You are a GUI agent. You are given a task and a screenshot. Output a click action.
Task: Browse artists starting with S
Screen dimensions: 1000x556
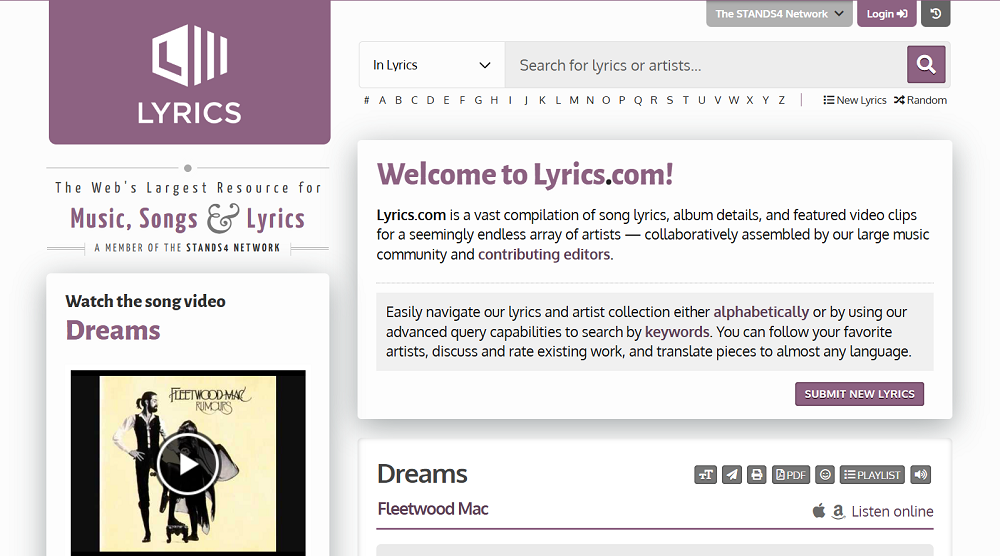pos(670,100)
